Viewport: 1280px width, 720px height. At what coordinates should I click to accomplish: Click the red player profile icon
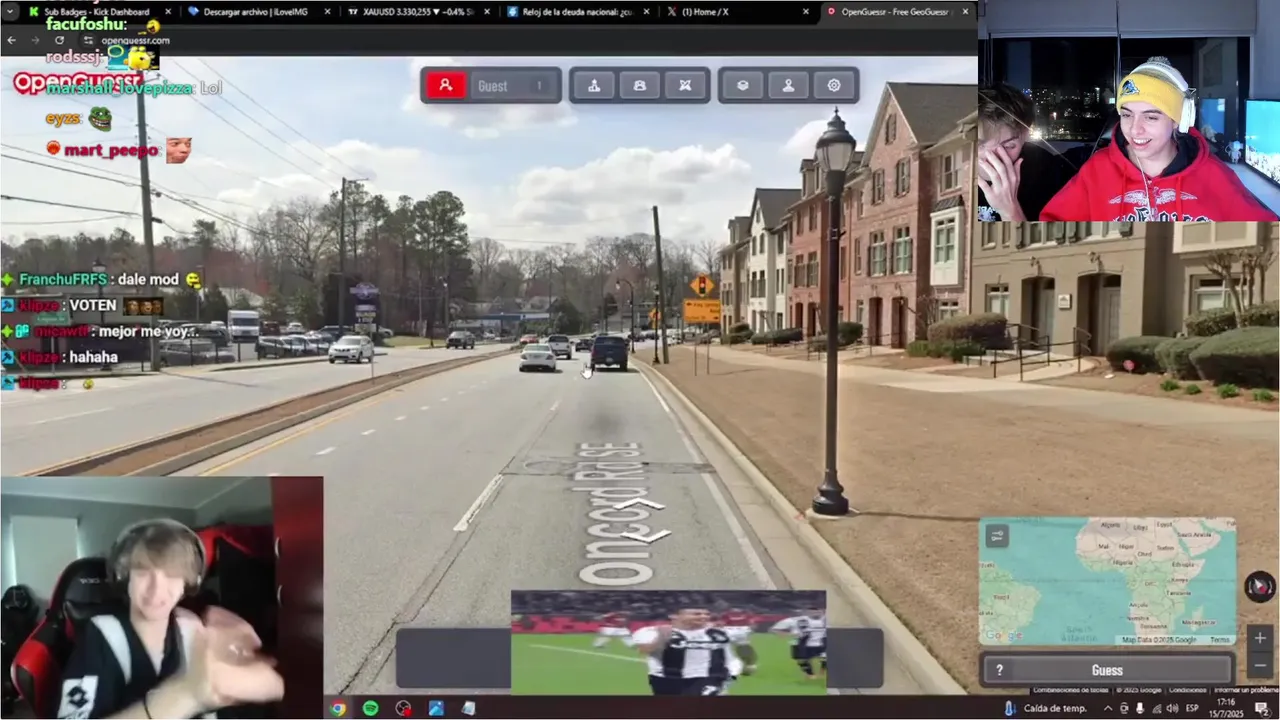pyautogui.click(x=446, y=86)
